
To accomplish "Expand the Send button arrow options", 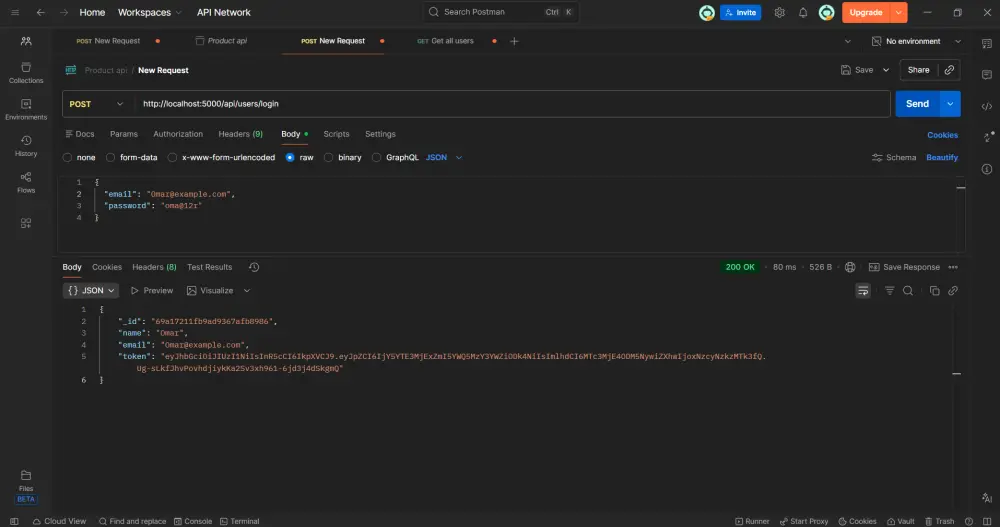I will (950, 104).
